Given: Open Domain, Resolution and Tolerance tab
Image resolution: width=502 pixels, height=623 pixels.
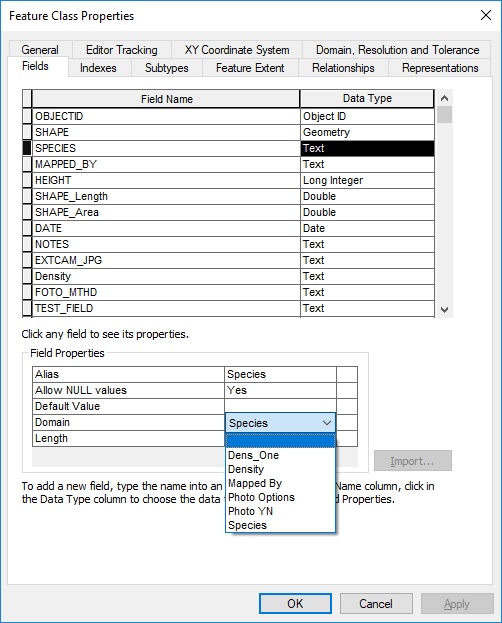Looking at the screenshot, I should (397, 50).
